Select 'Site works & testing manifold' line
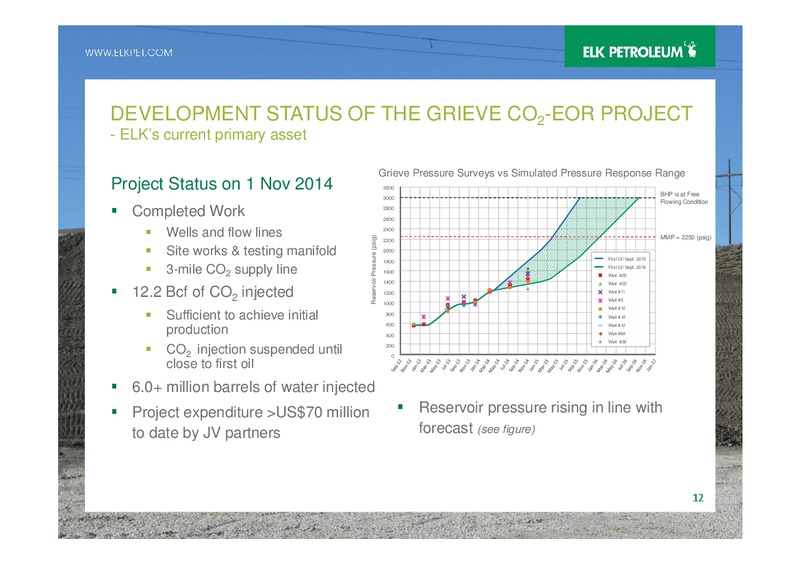Screen dimensions: 800x565 (251, 251)
